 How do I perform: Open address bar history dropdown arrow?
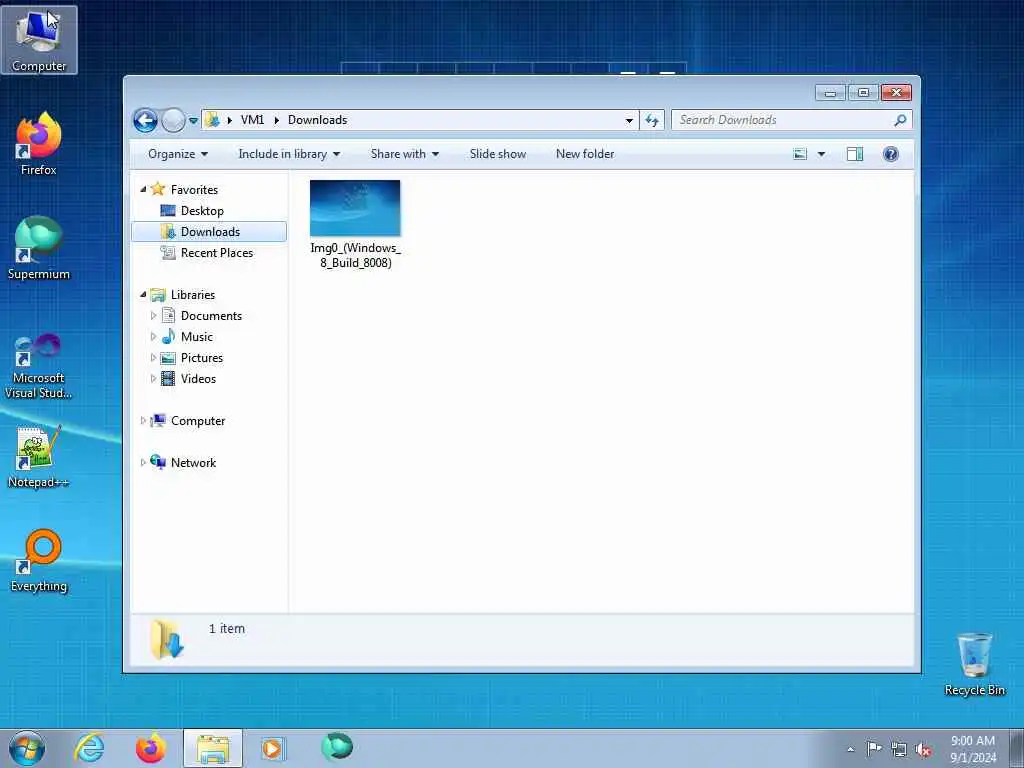click(x=629, y=120)
